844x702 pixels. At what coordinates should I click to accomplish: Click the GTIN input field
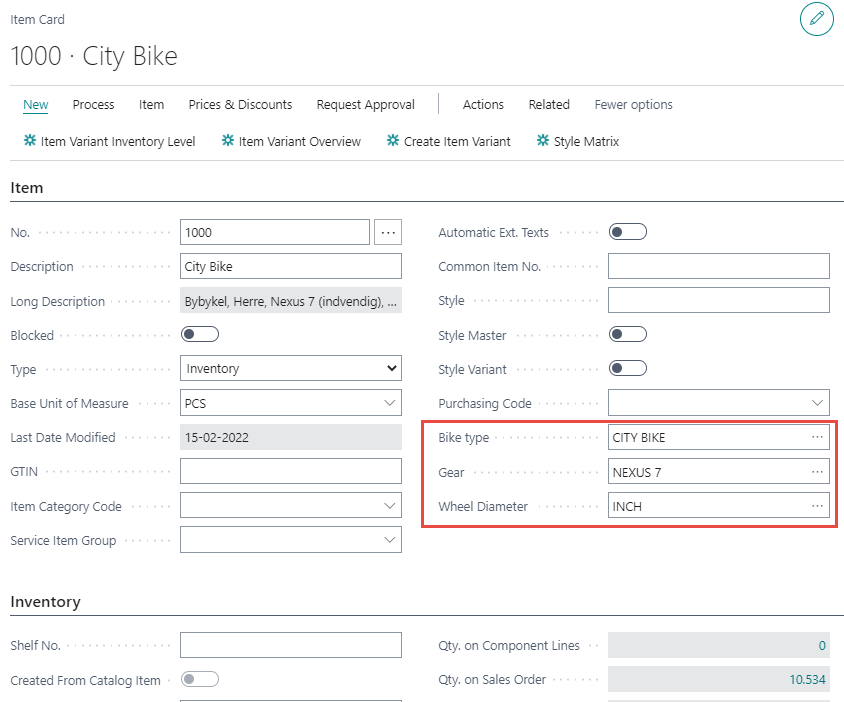[290, 472]
